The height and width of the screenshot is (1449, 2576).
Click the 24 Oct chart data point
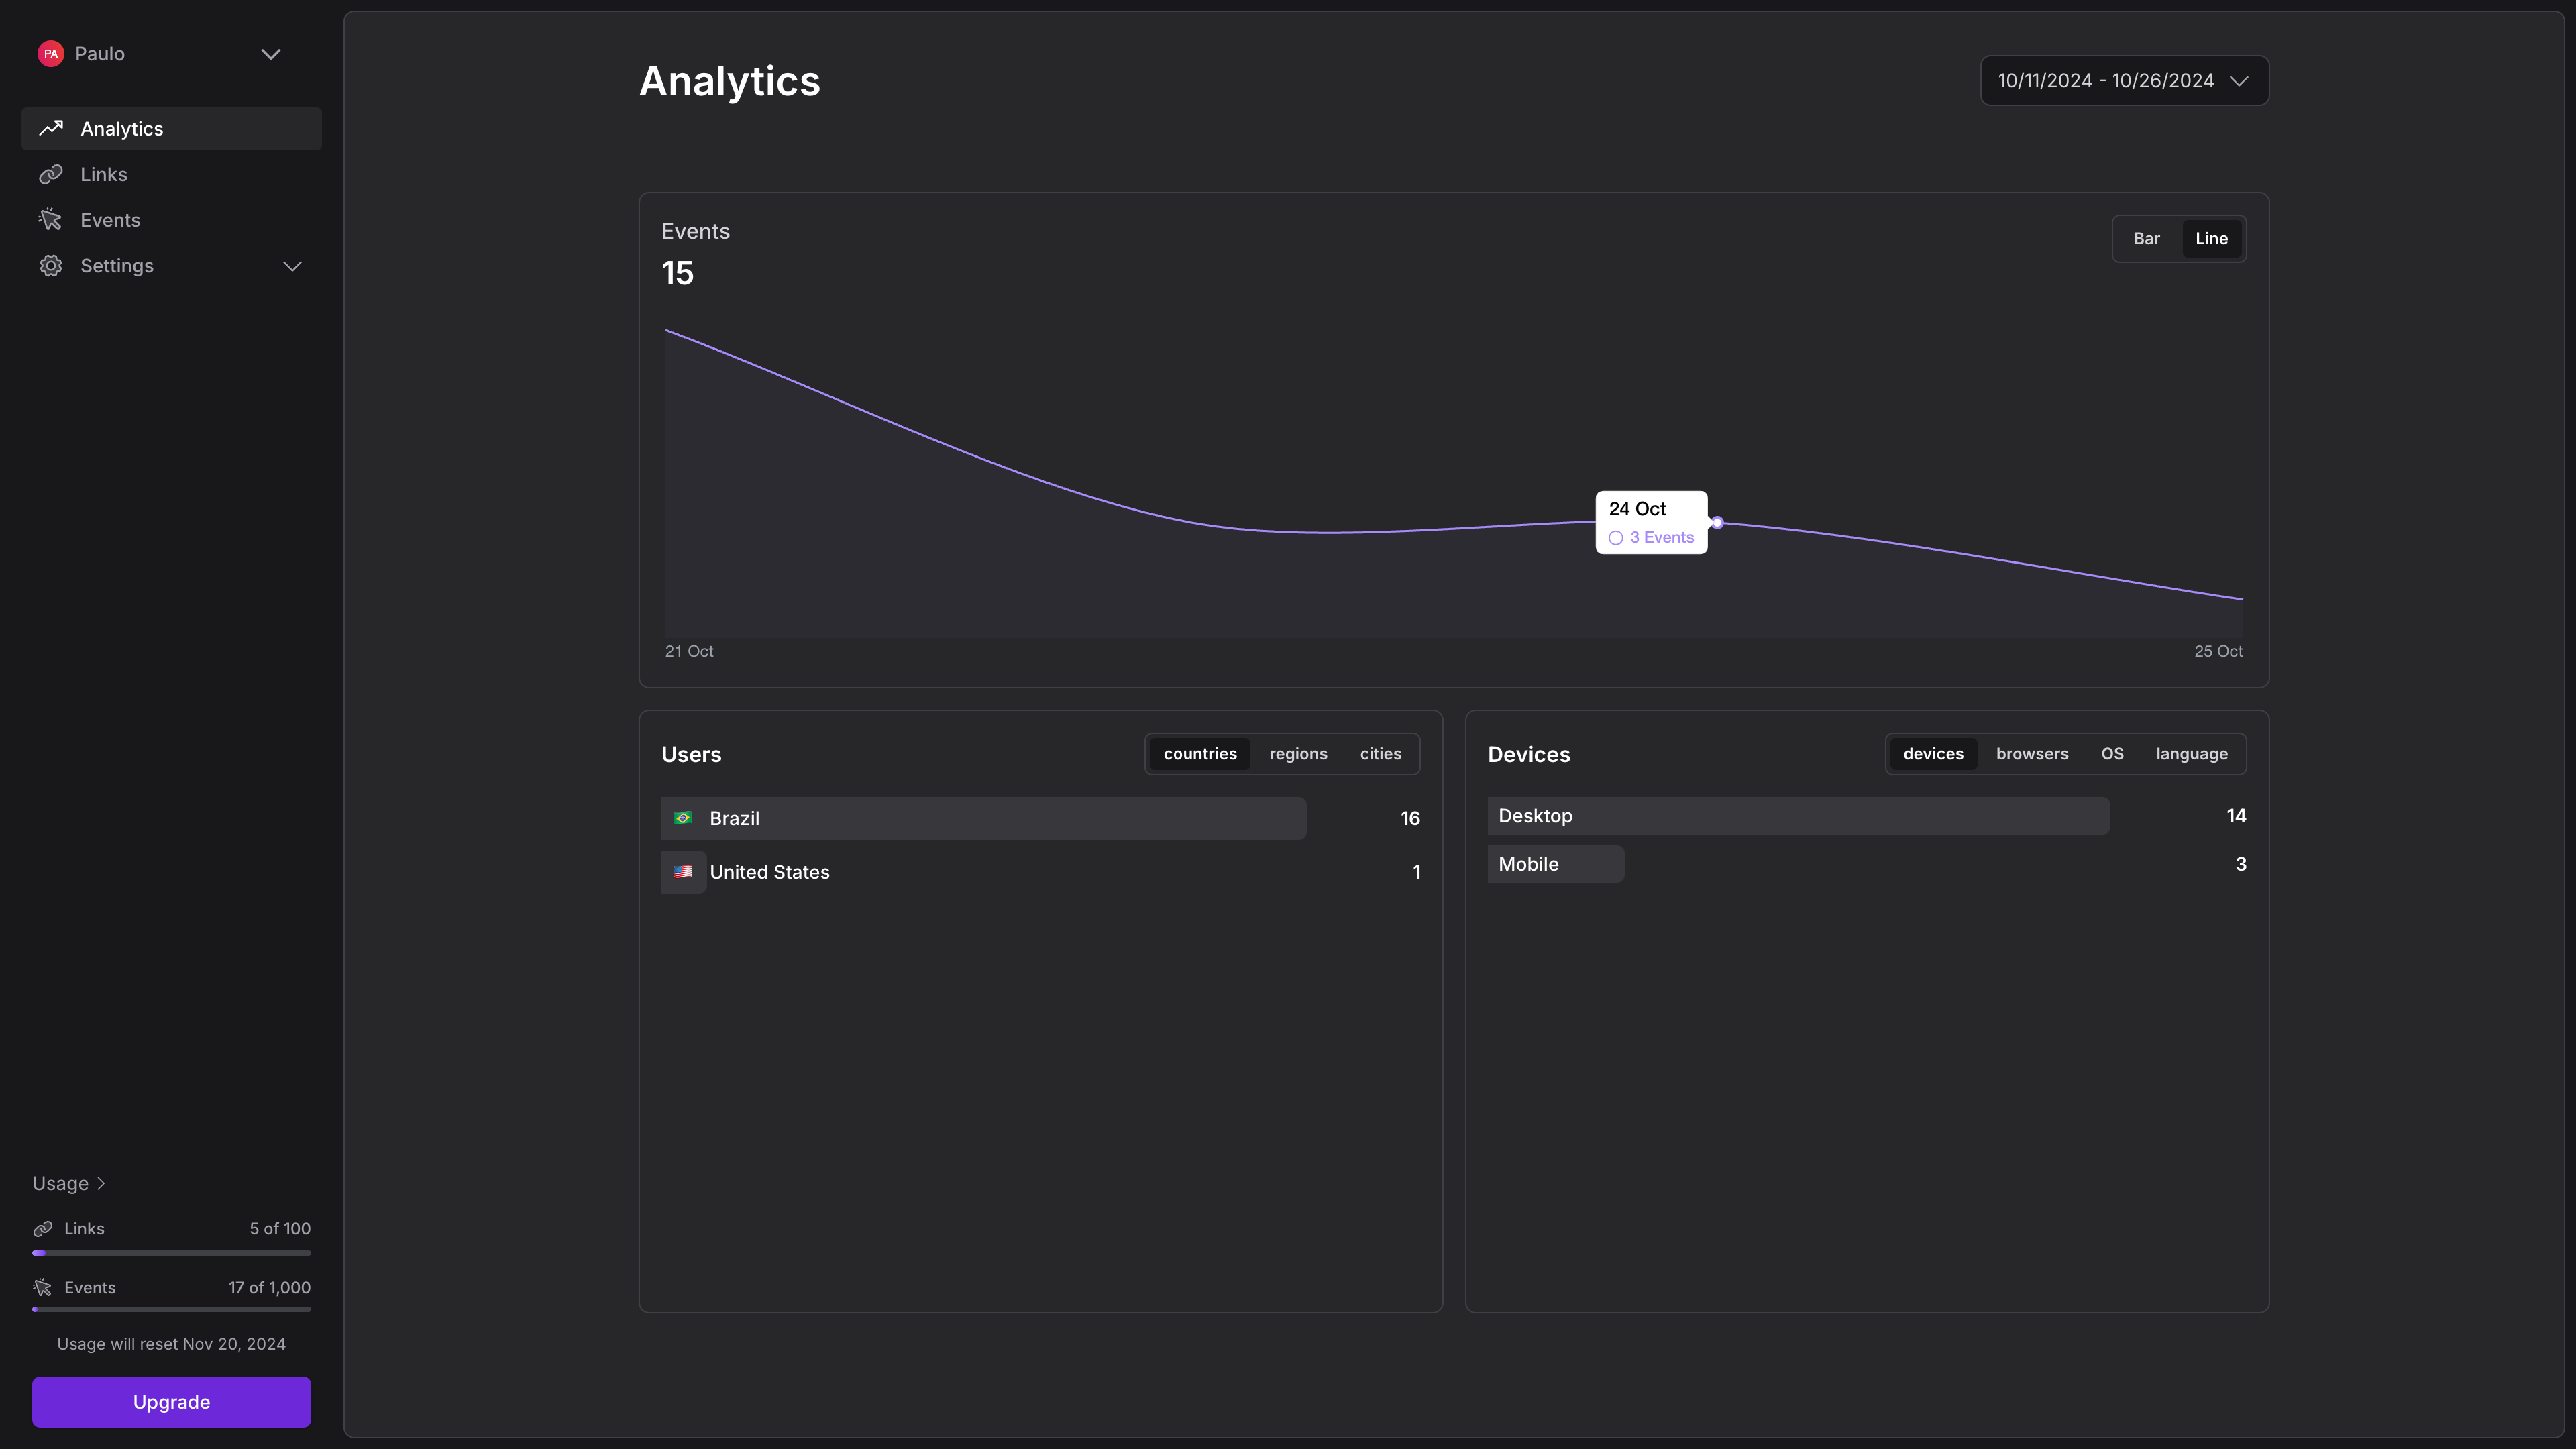tap(1717, 523)
